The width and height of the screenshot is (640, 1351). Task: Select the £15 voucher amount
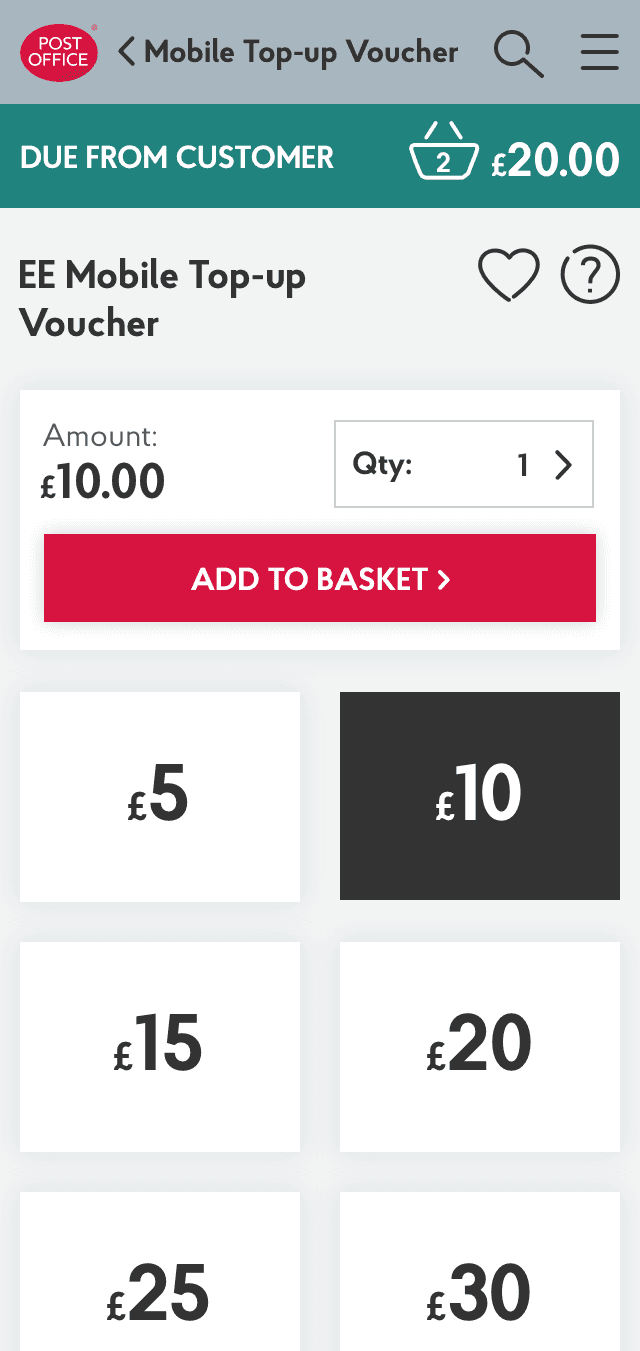pyautogui.click(x=160, y=1046)
